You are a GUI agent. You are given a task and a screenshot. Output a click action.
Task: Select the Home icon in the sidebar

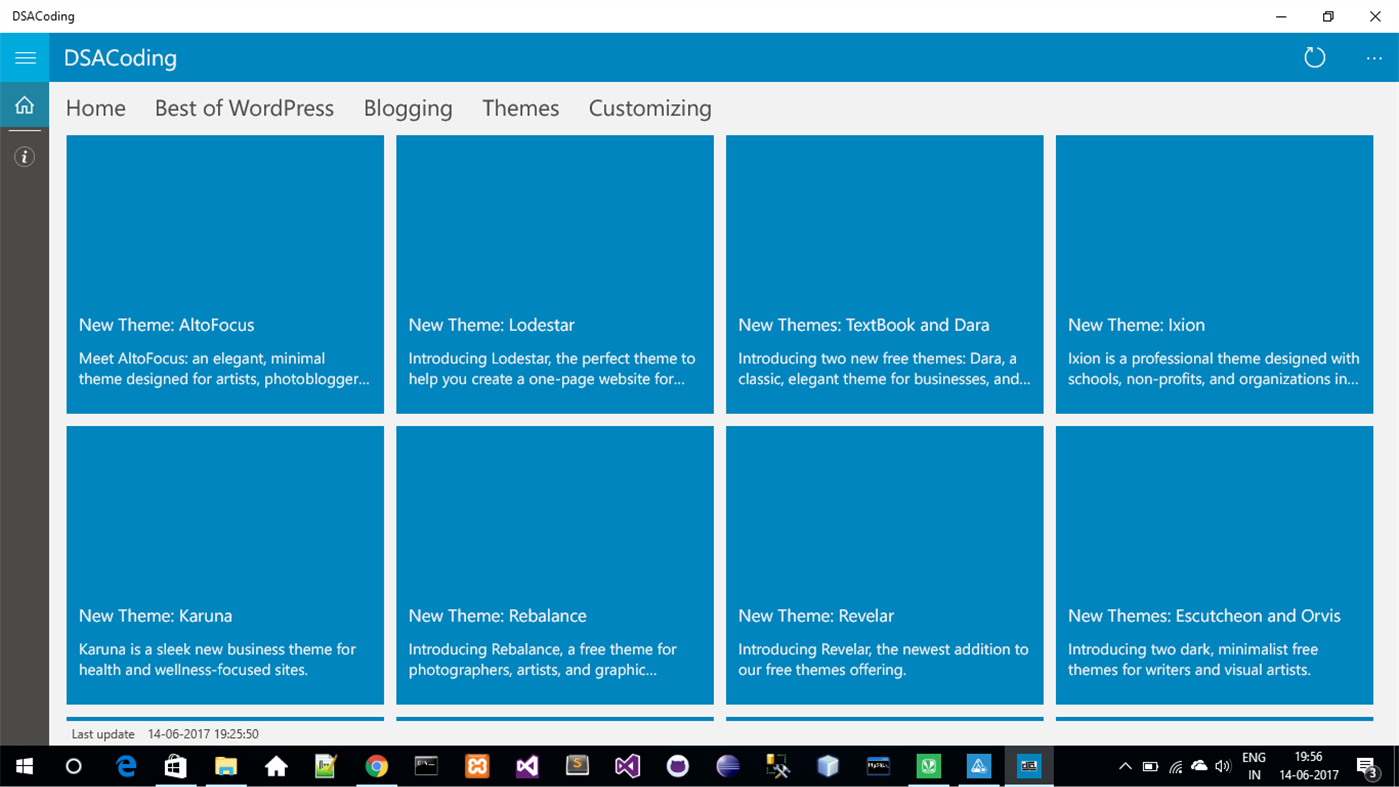point(23,104)
